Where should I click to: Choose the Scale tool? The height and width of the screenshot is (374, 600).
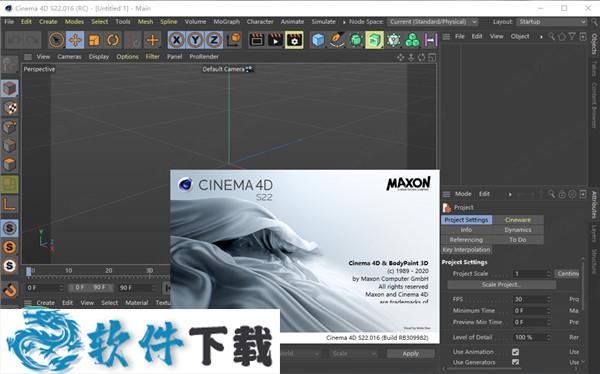[94, 40]
